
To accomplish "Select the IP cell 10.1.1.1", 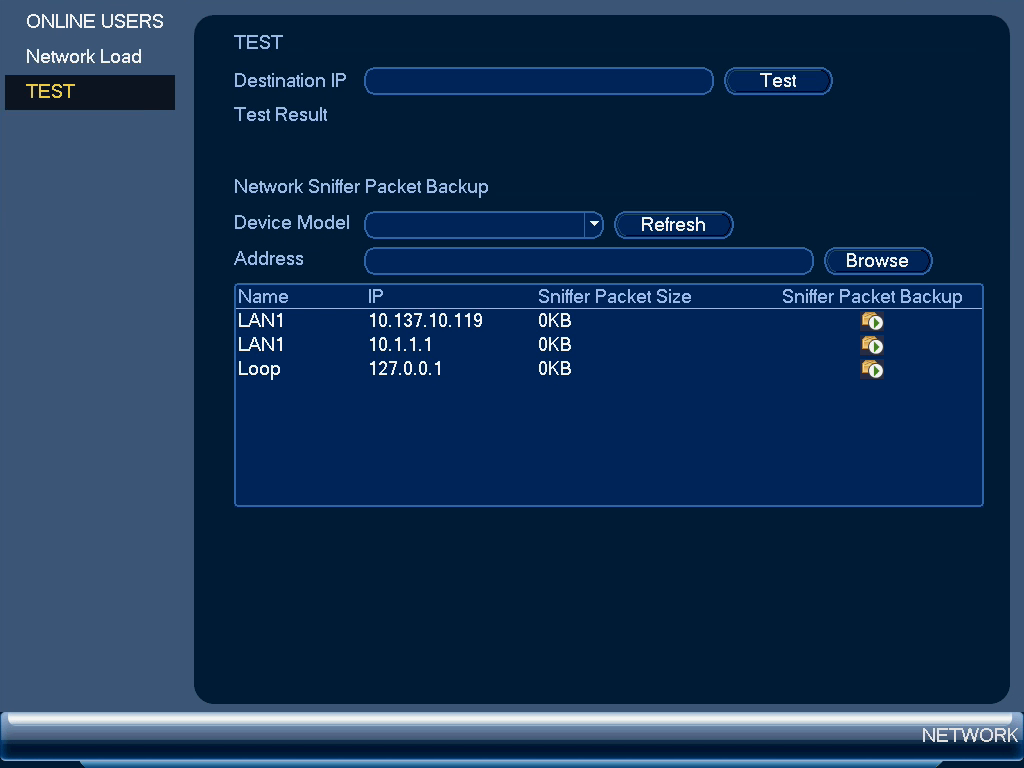I will coord(400,344).
